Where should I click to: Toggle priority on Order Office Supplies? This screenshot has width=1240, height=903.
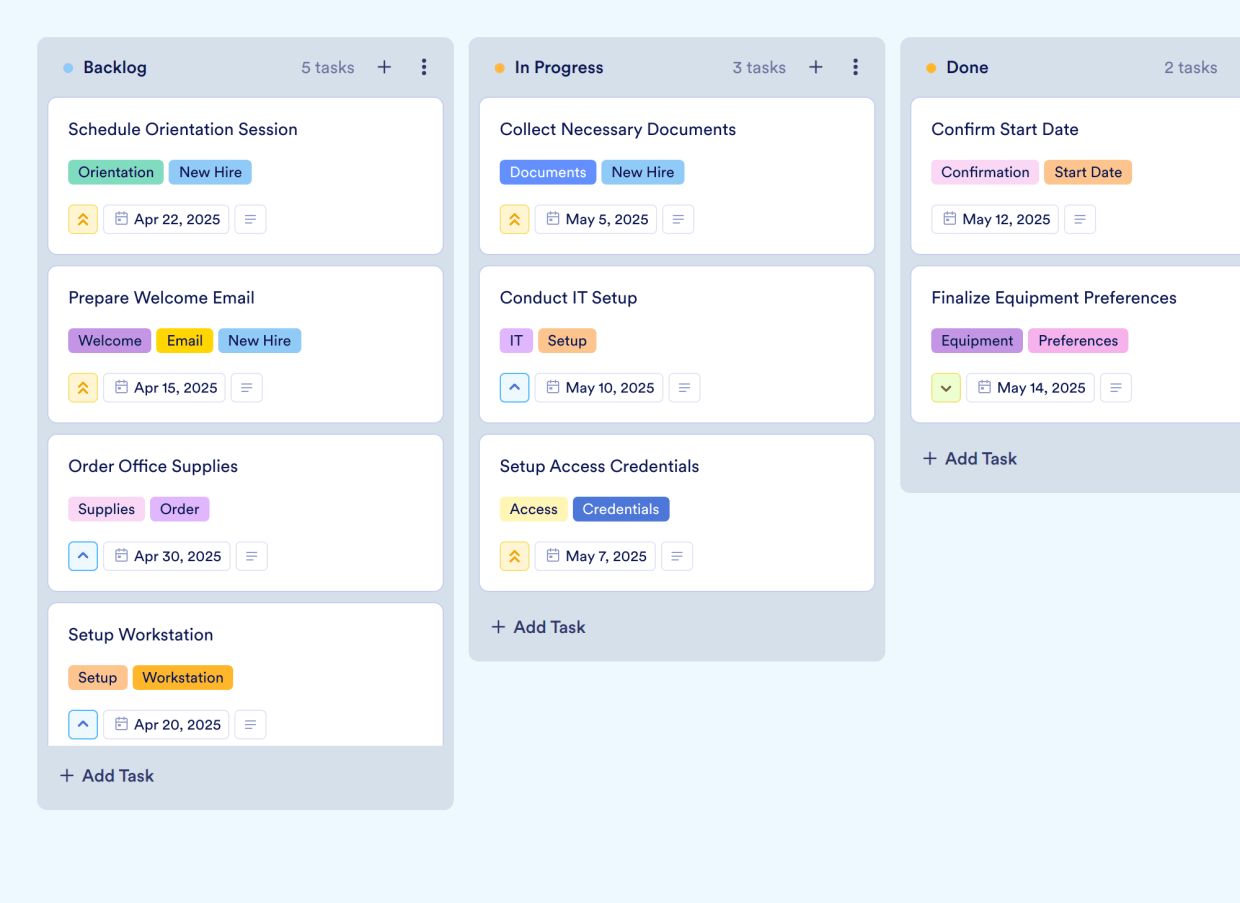[x=83, y=556]
